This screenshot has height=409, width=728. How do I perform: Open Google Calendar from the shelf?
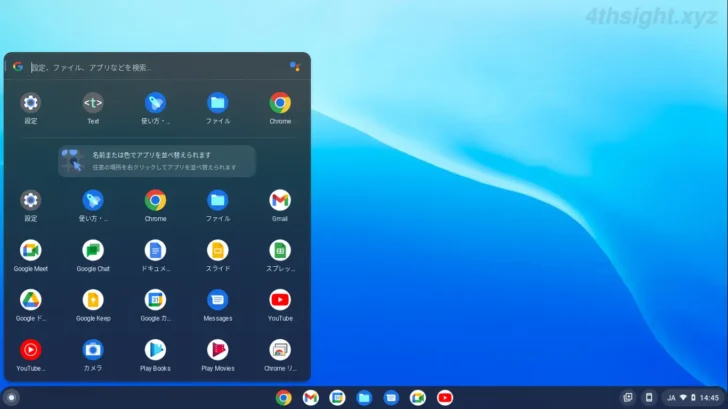point(338,398)
